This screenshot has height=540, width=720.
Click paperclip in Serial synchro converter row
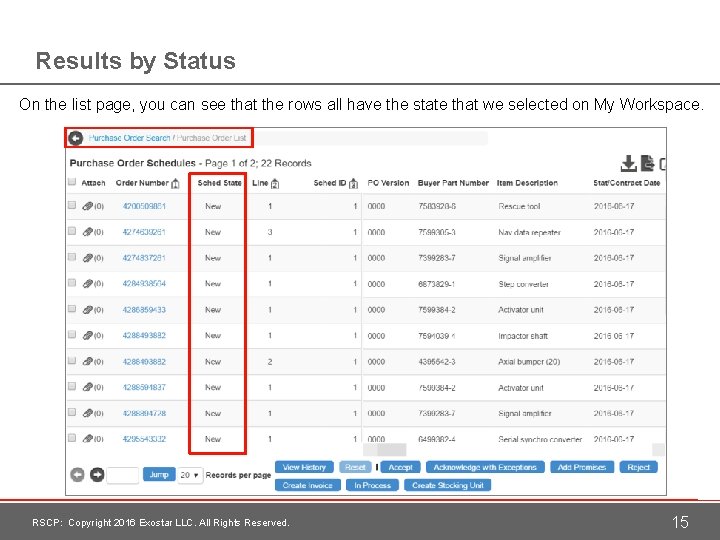pyautogui.click(x=88, y=439)
